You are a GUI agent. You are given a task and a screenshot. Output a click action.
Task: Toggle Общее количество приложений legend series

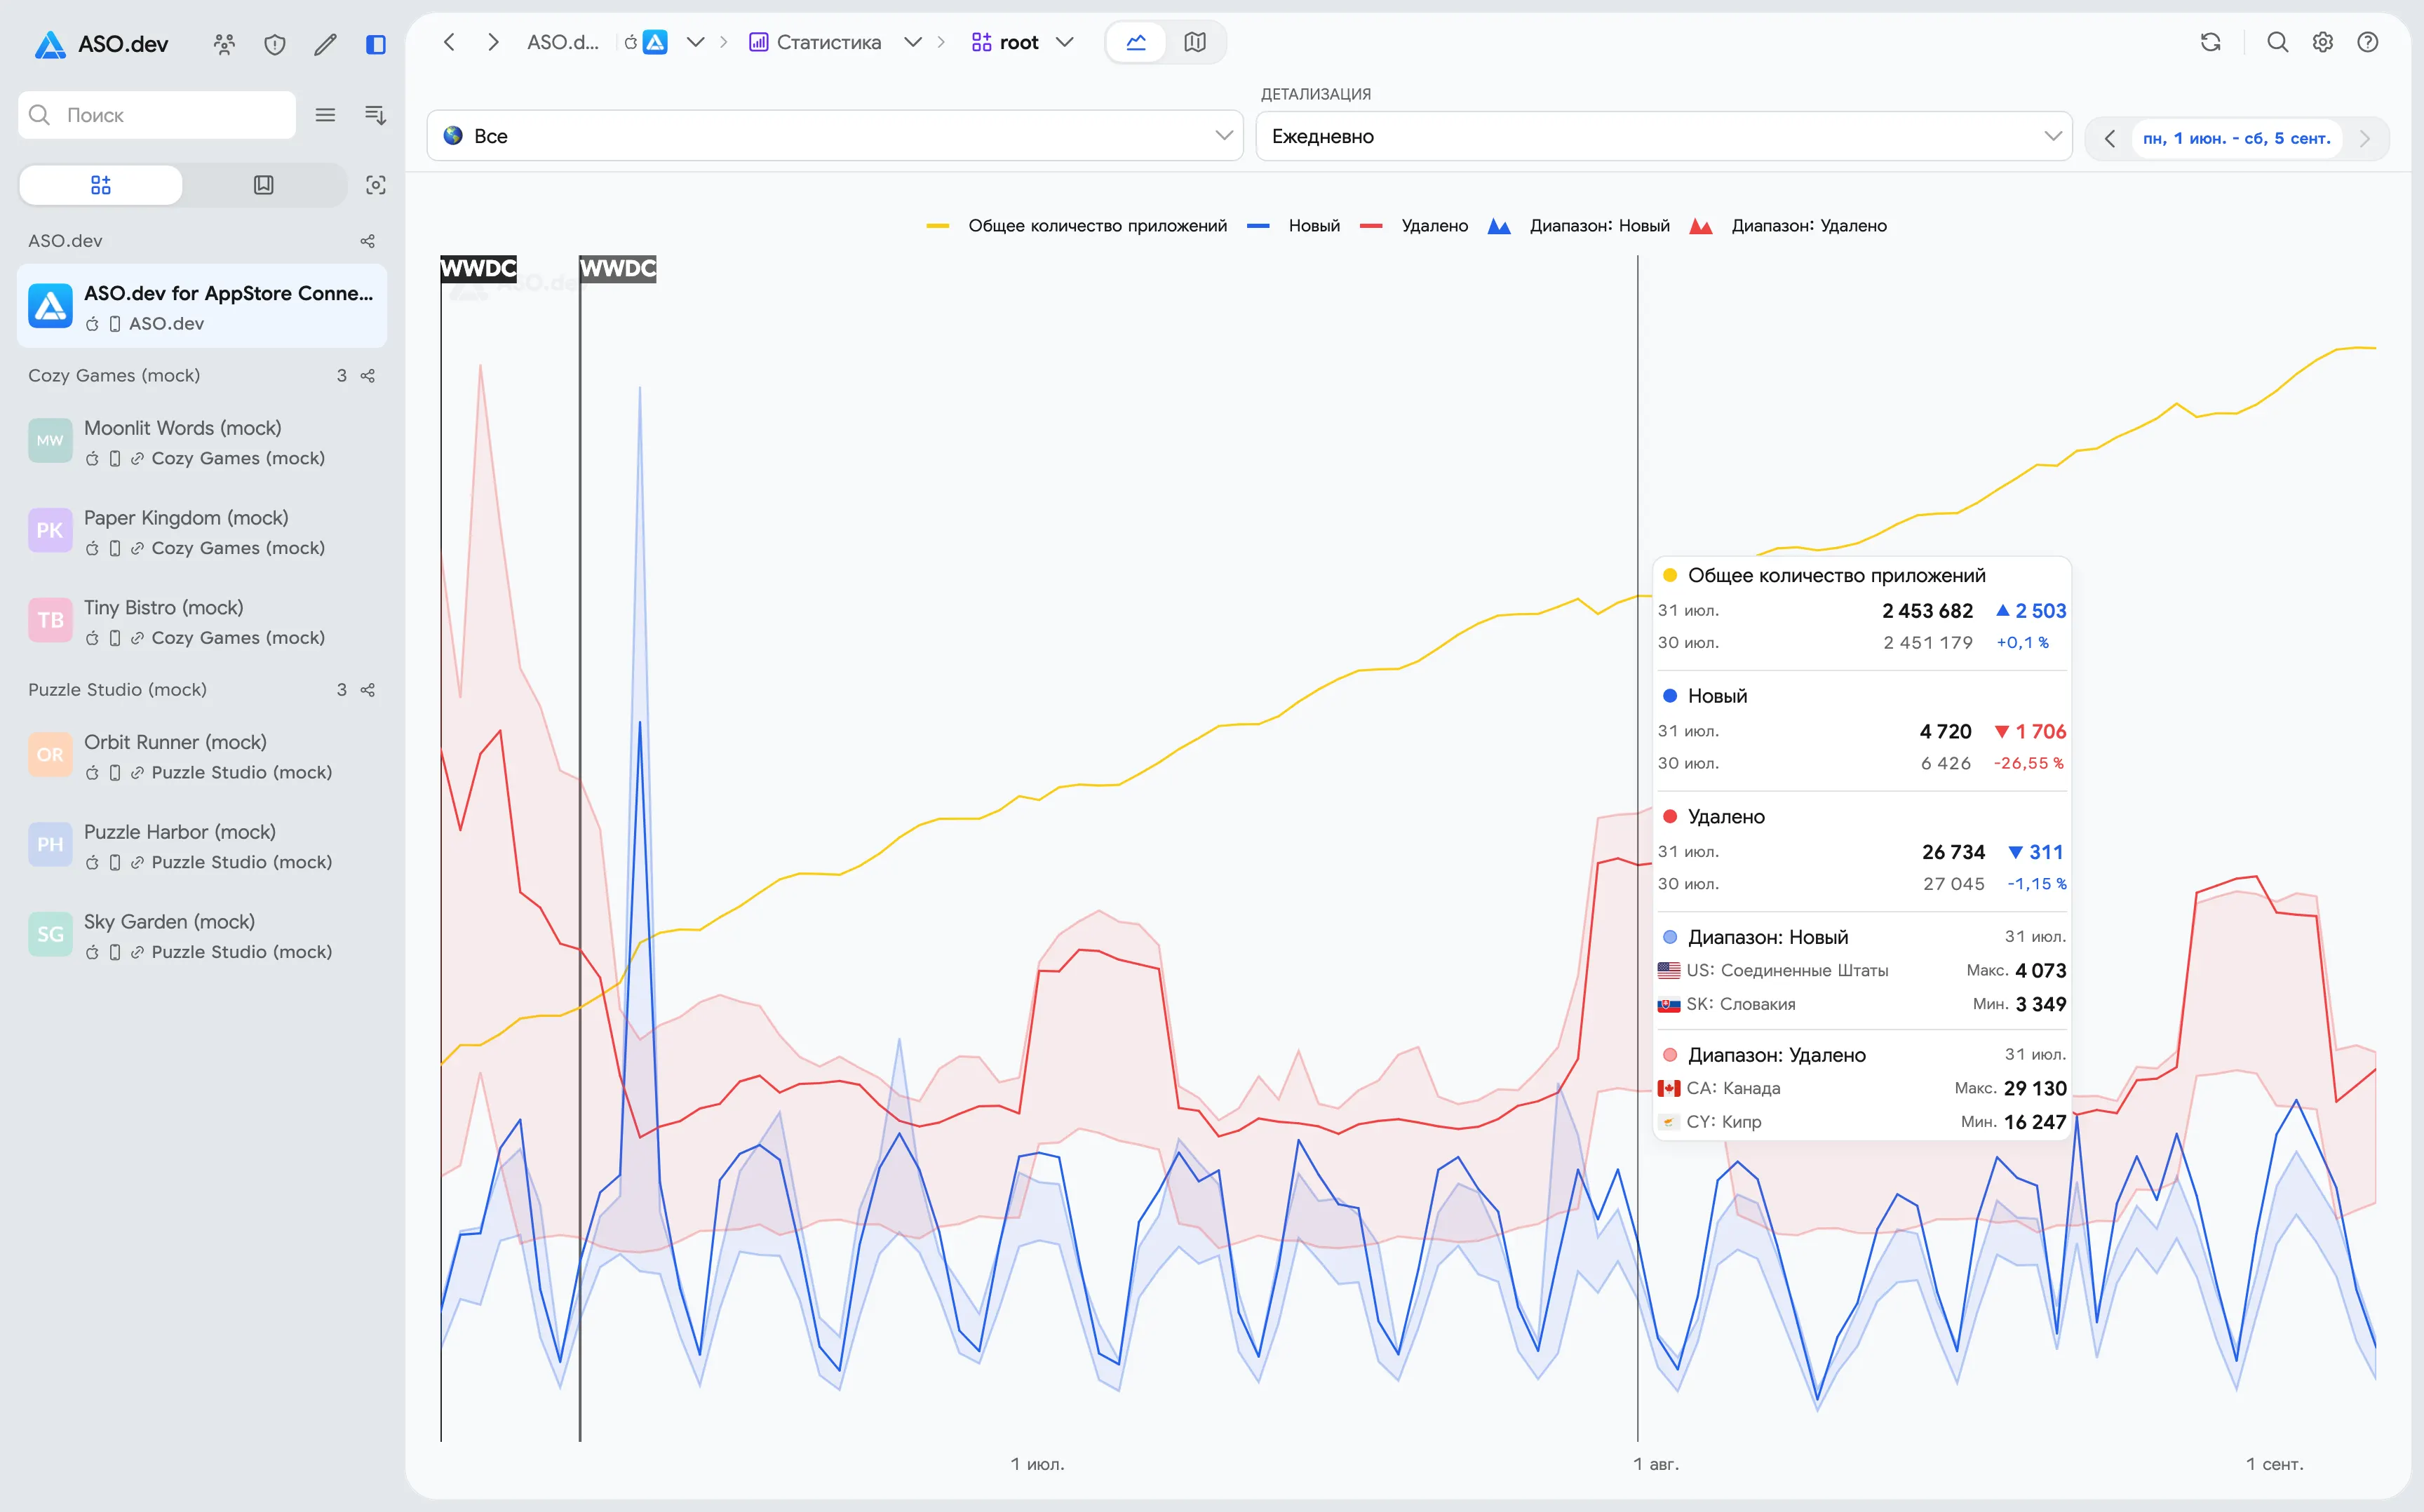(1077, 226)
